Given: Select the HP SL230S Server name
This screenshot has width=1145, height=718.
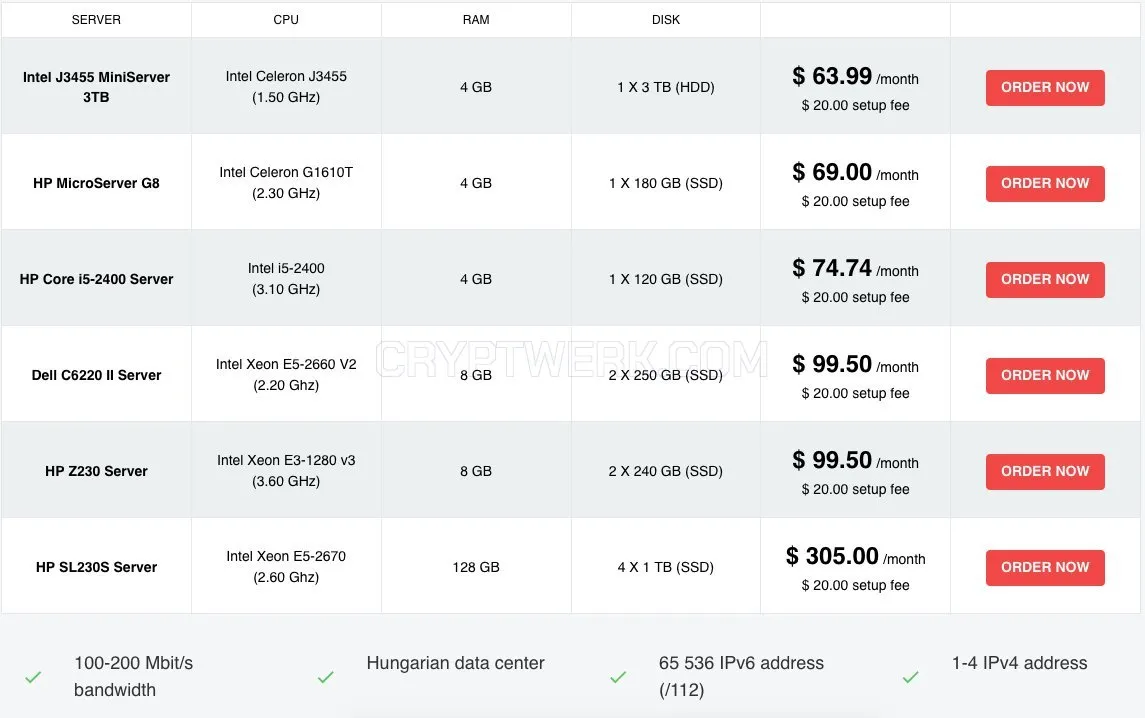Looking at the screenshot, I should click(x=96, y=567).
